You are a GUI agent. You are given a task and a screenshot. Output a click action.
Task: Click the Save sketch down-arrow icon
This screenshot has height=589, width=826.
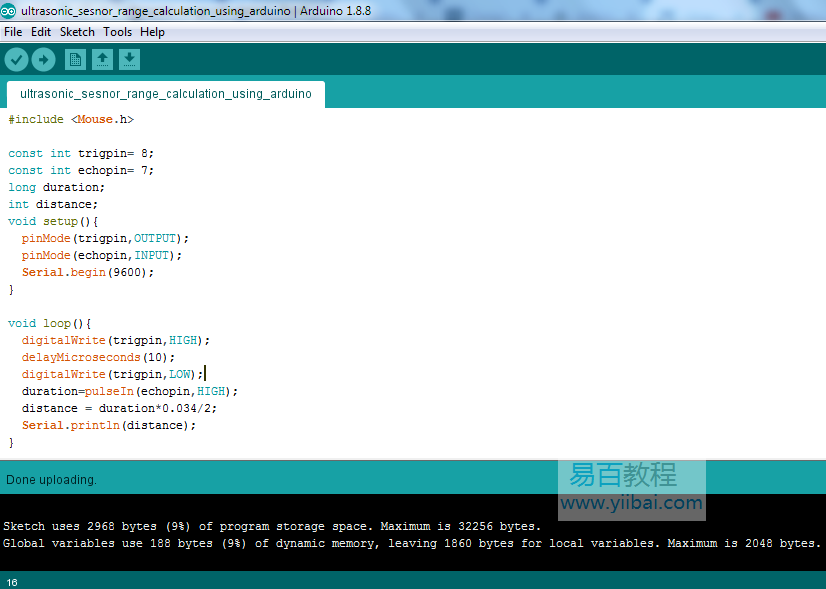129,60
